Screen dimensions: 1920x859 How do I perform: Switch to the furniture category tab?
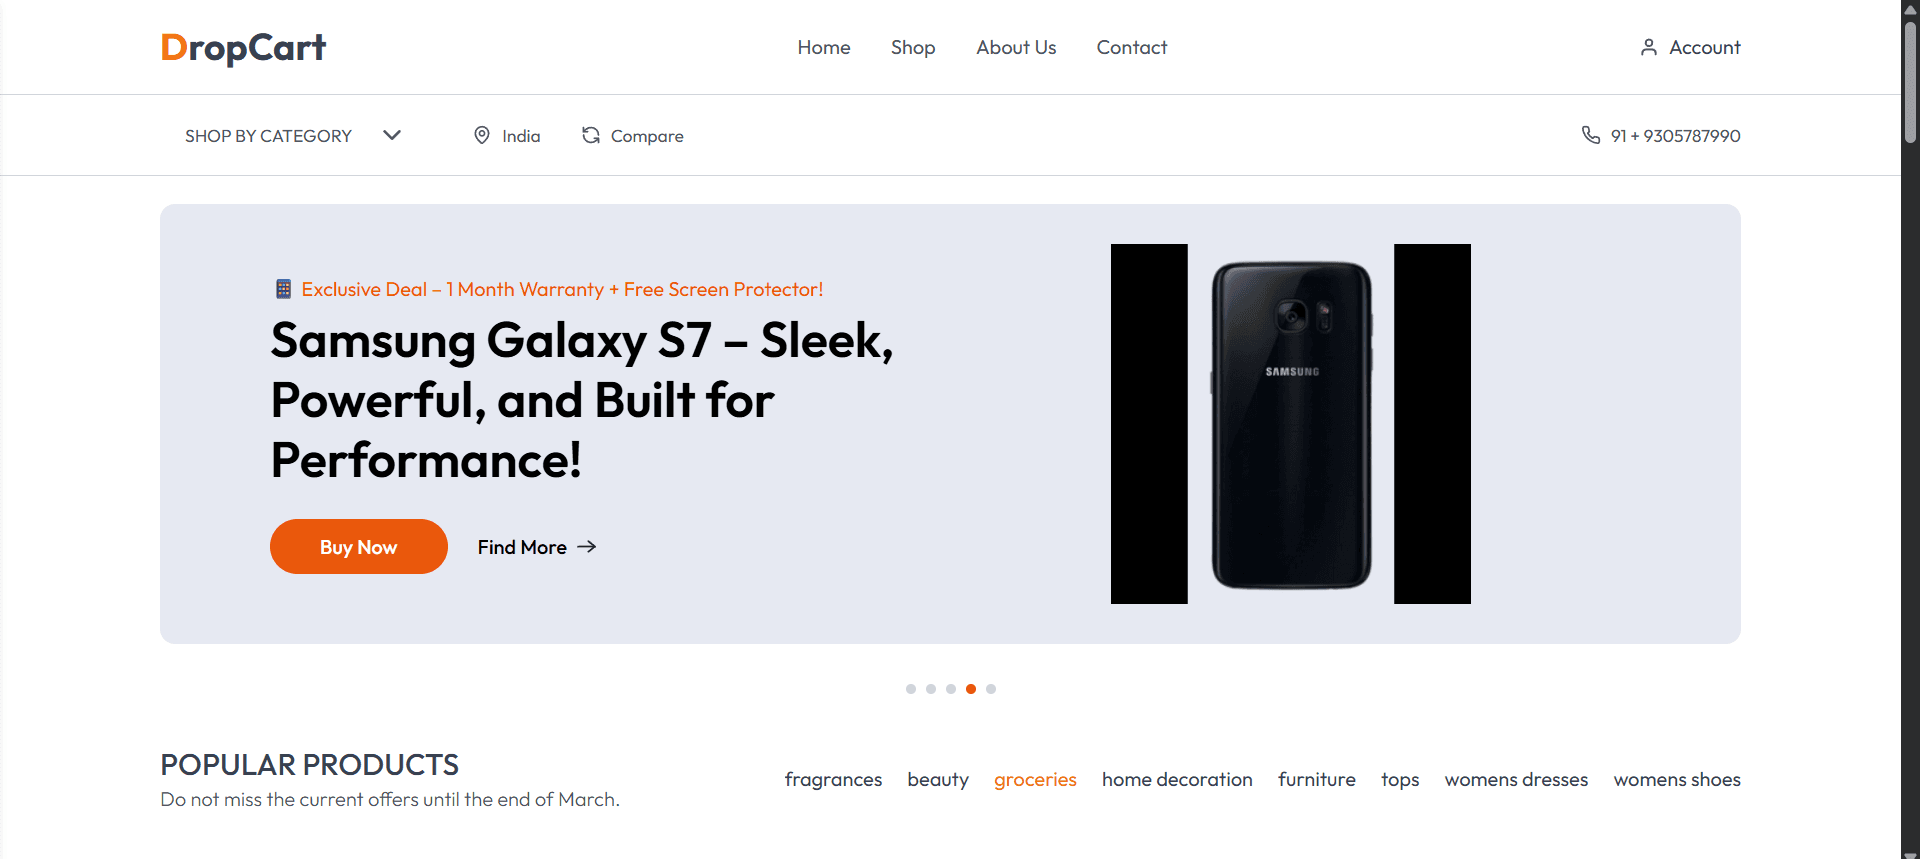coord(1316,779)
